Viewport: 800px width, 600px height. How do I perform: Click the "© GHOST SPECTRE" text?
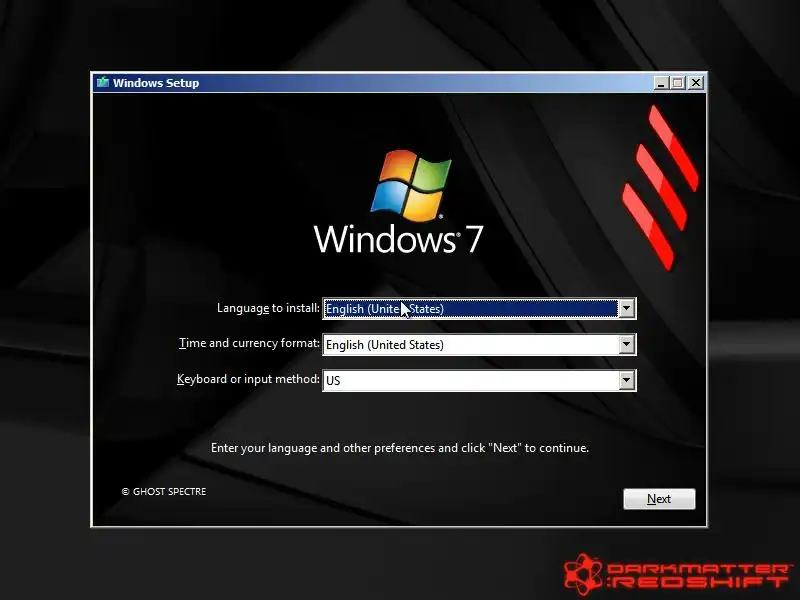(164, 491)
